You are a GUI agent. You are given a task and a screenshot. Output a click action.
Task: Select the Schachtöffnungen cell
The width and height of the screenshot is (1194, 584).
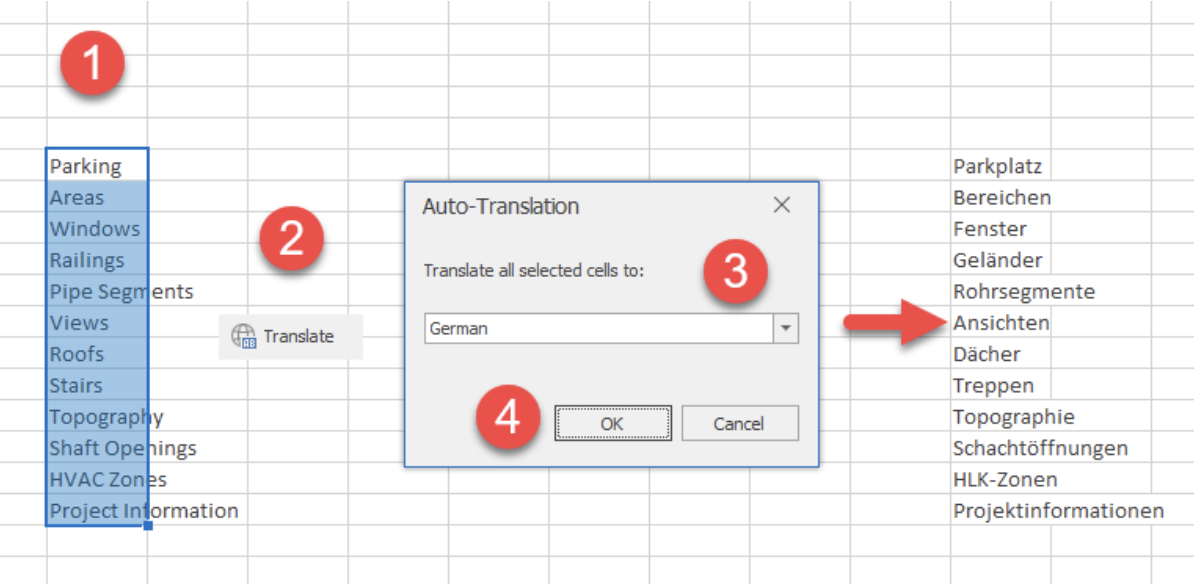tap(1001, 448)
